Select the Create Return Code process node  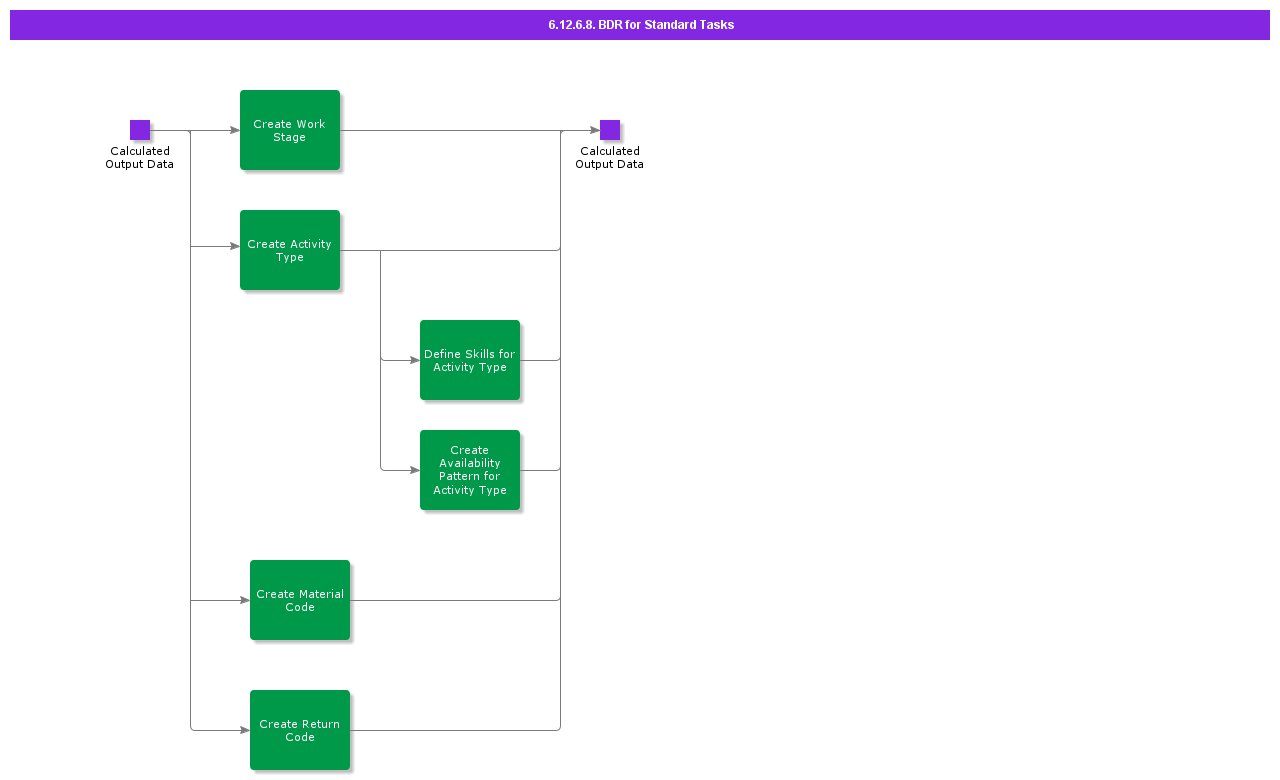(x=300, y=730)
